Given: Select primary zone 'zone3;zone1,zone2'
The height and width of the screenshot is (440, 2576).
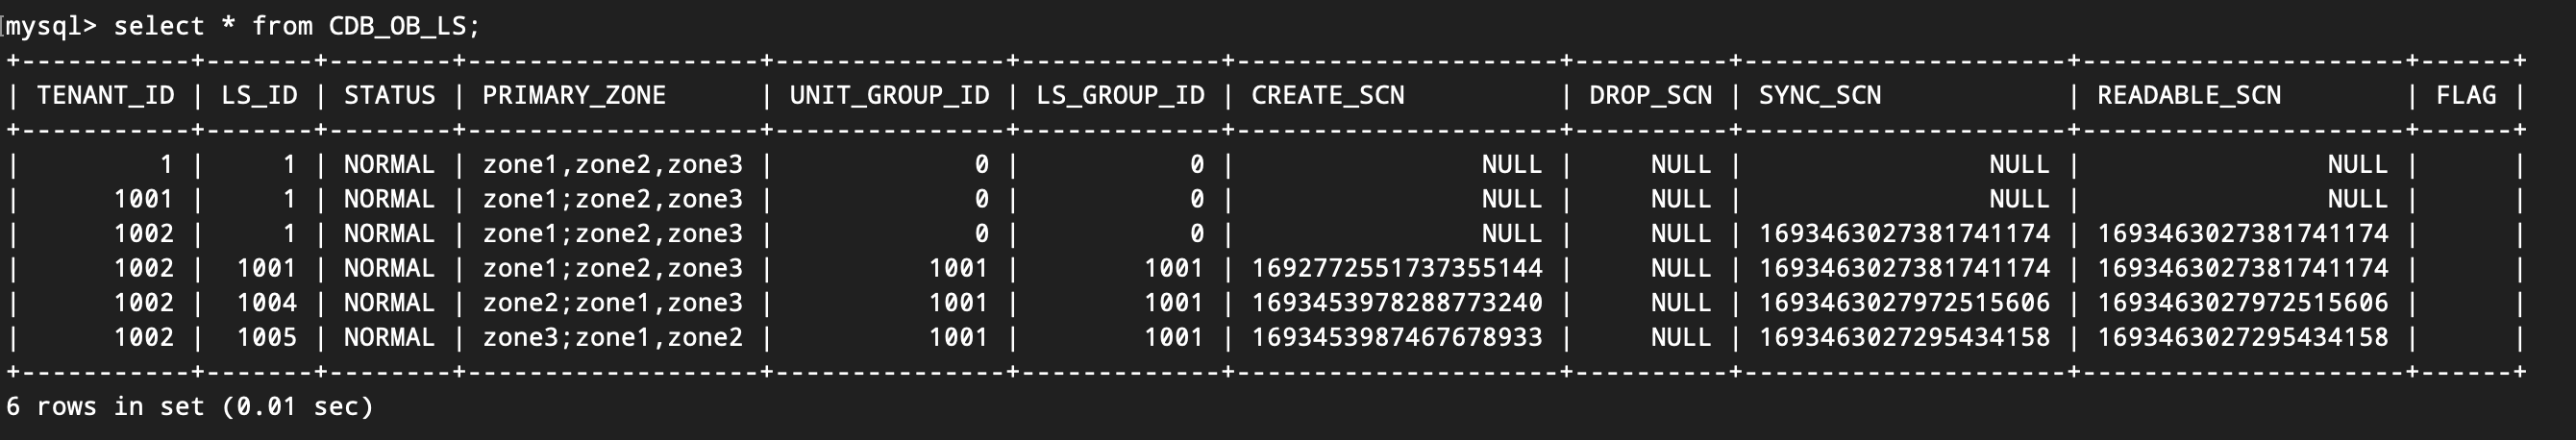Looking at the screenshot, I should point(613,338).
